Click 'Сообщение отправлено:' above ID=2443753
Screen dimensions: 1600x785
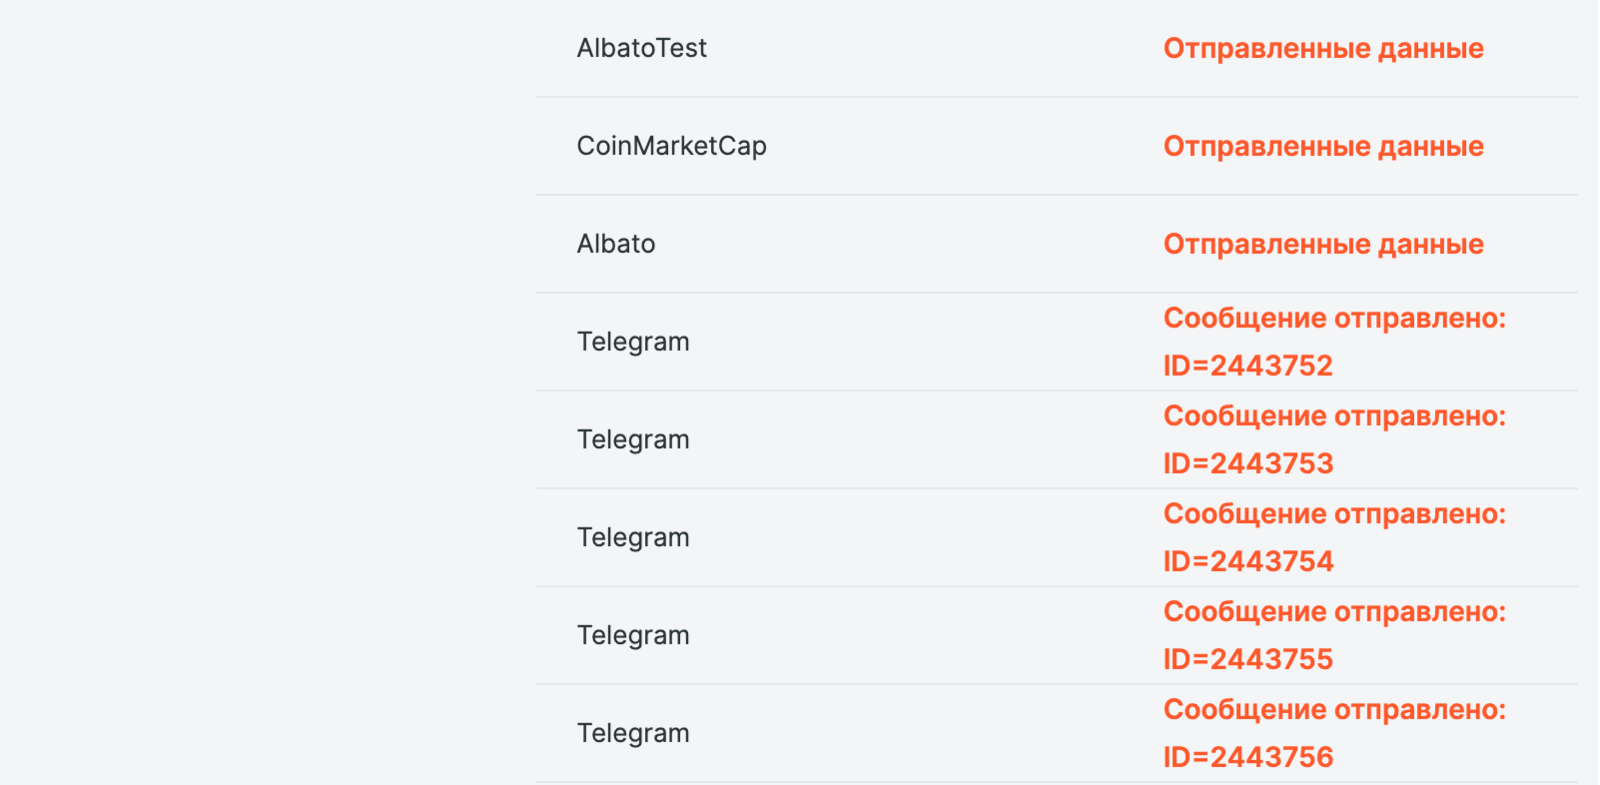pyautogui.click(x=1334, y=416)
